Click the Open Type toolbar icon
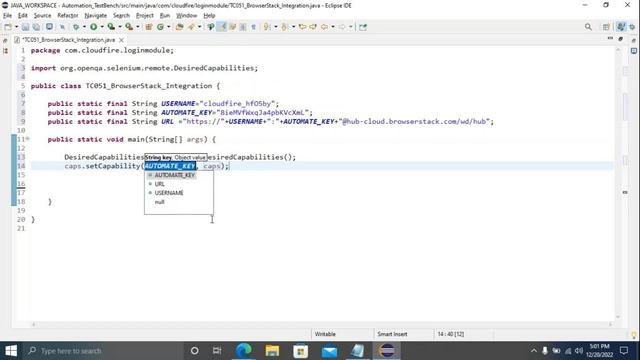 [180, 27]
